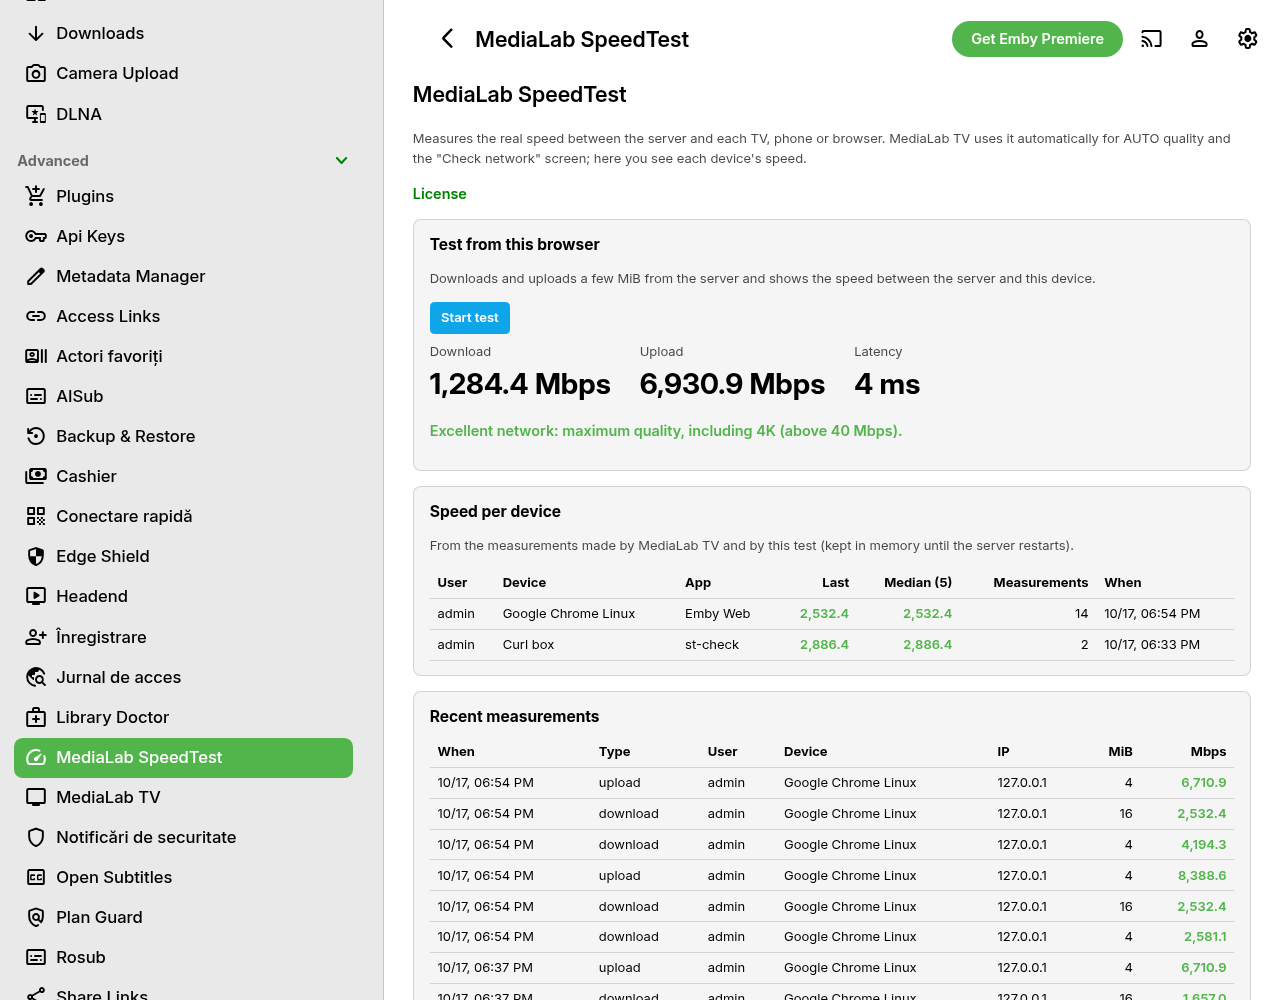The image size is (1280, 1000).
Task: Click the 8,388.6 Mbps value
Action: (x=1202, y=876)
